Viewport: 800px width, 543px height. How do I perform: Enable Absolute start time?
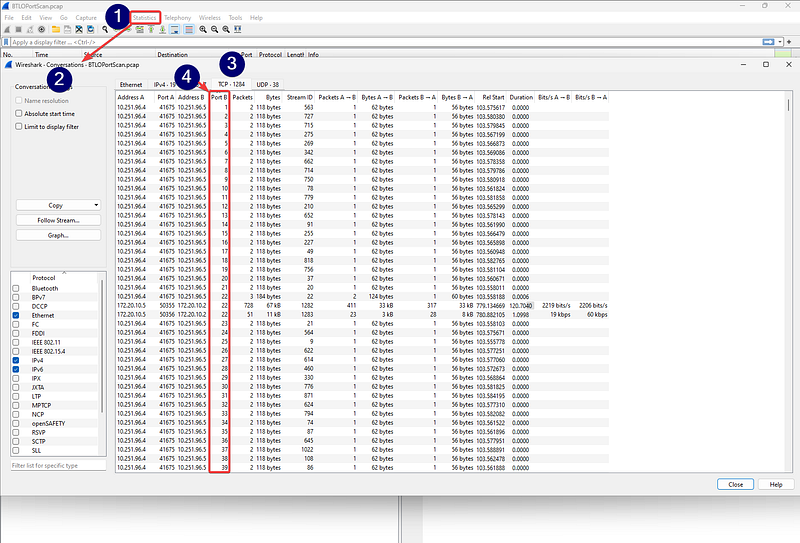point(19,113)
